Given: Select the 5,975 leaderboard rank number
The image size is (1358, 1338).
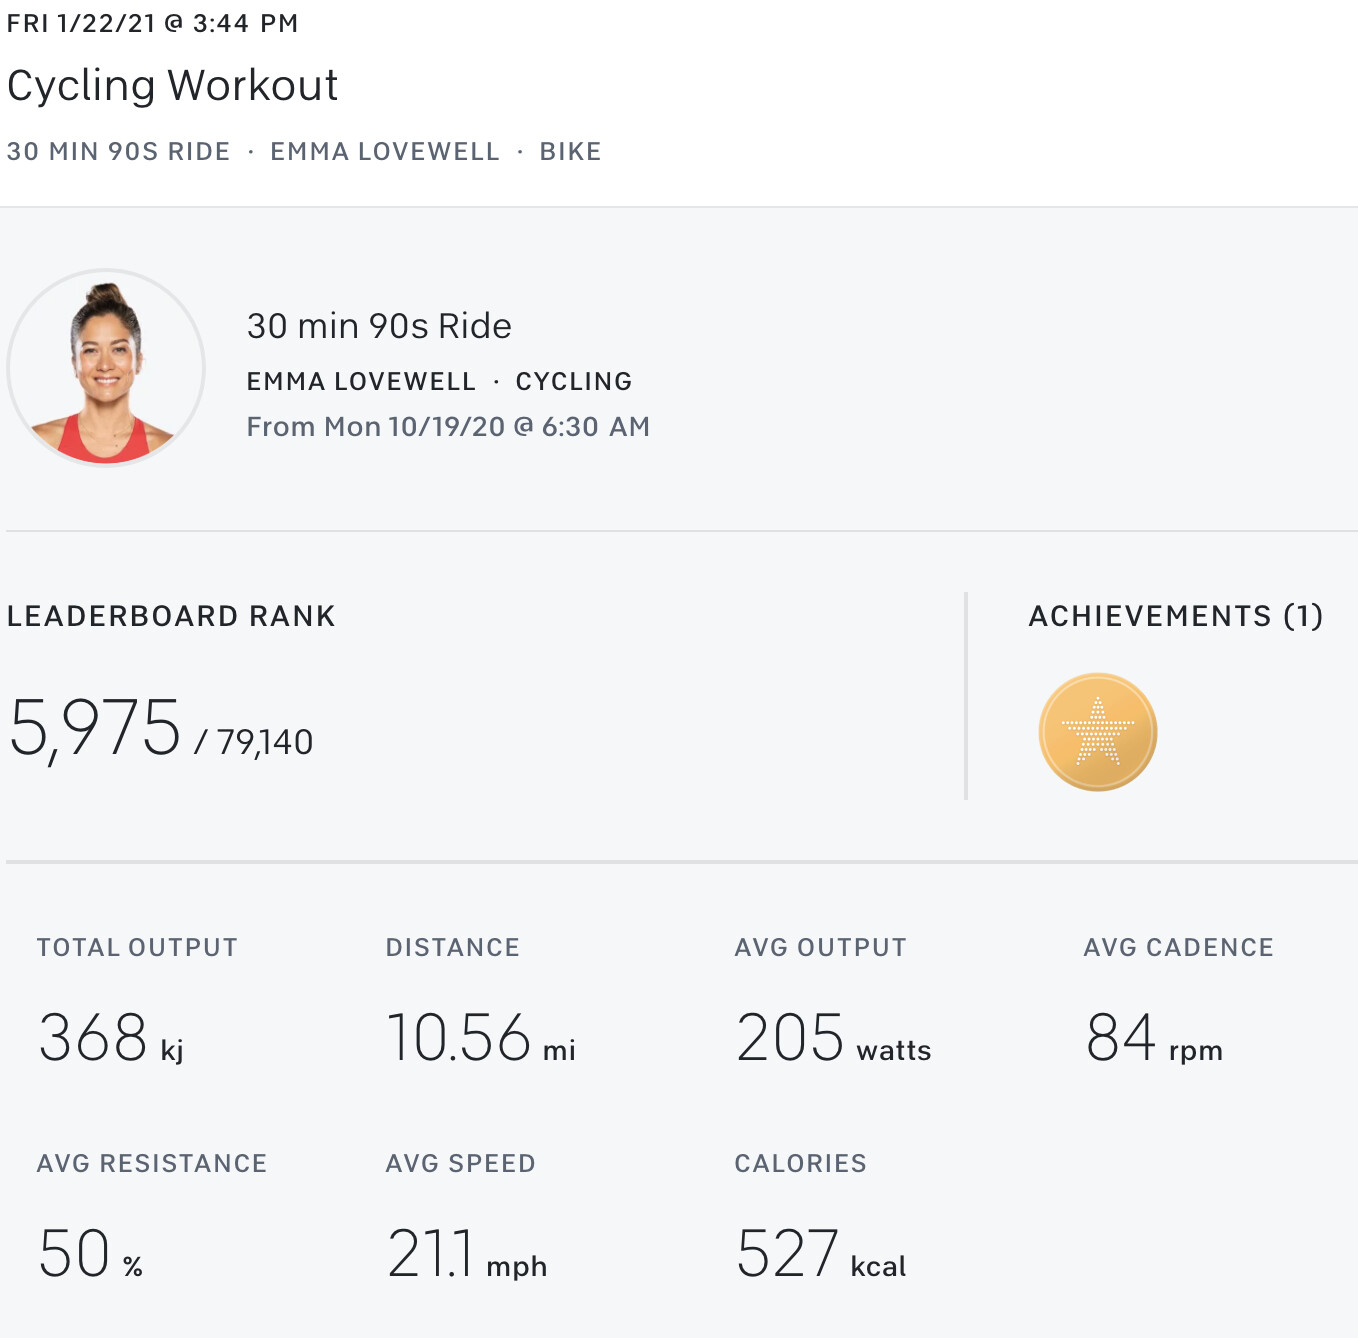Looking at the screenshot, I should [x=95, y=728].
